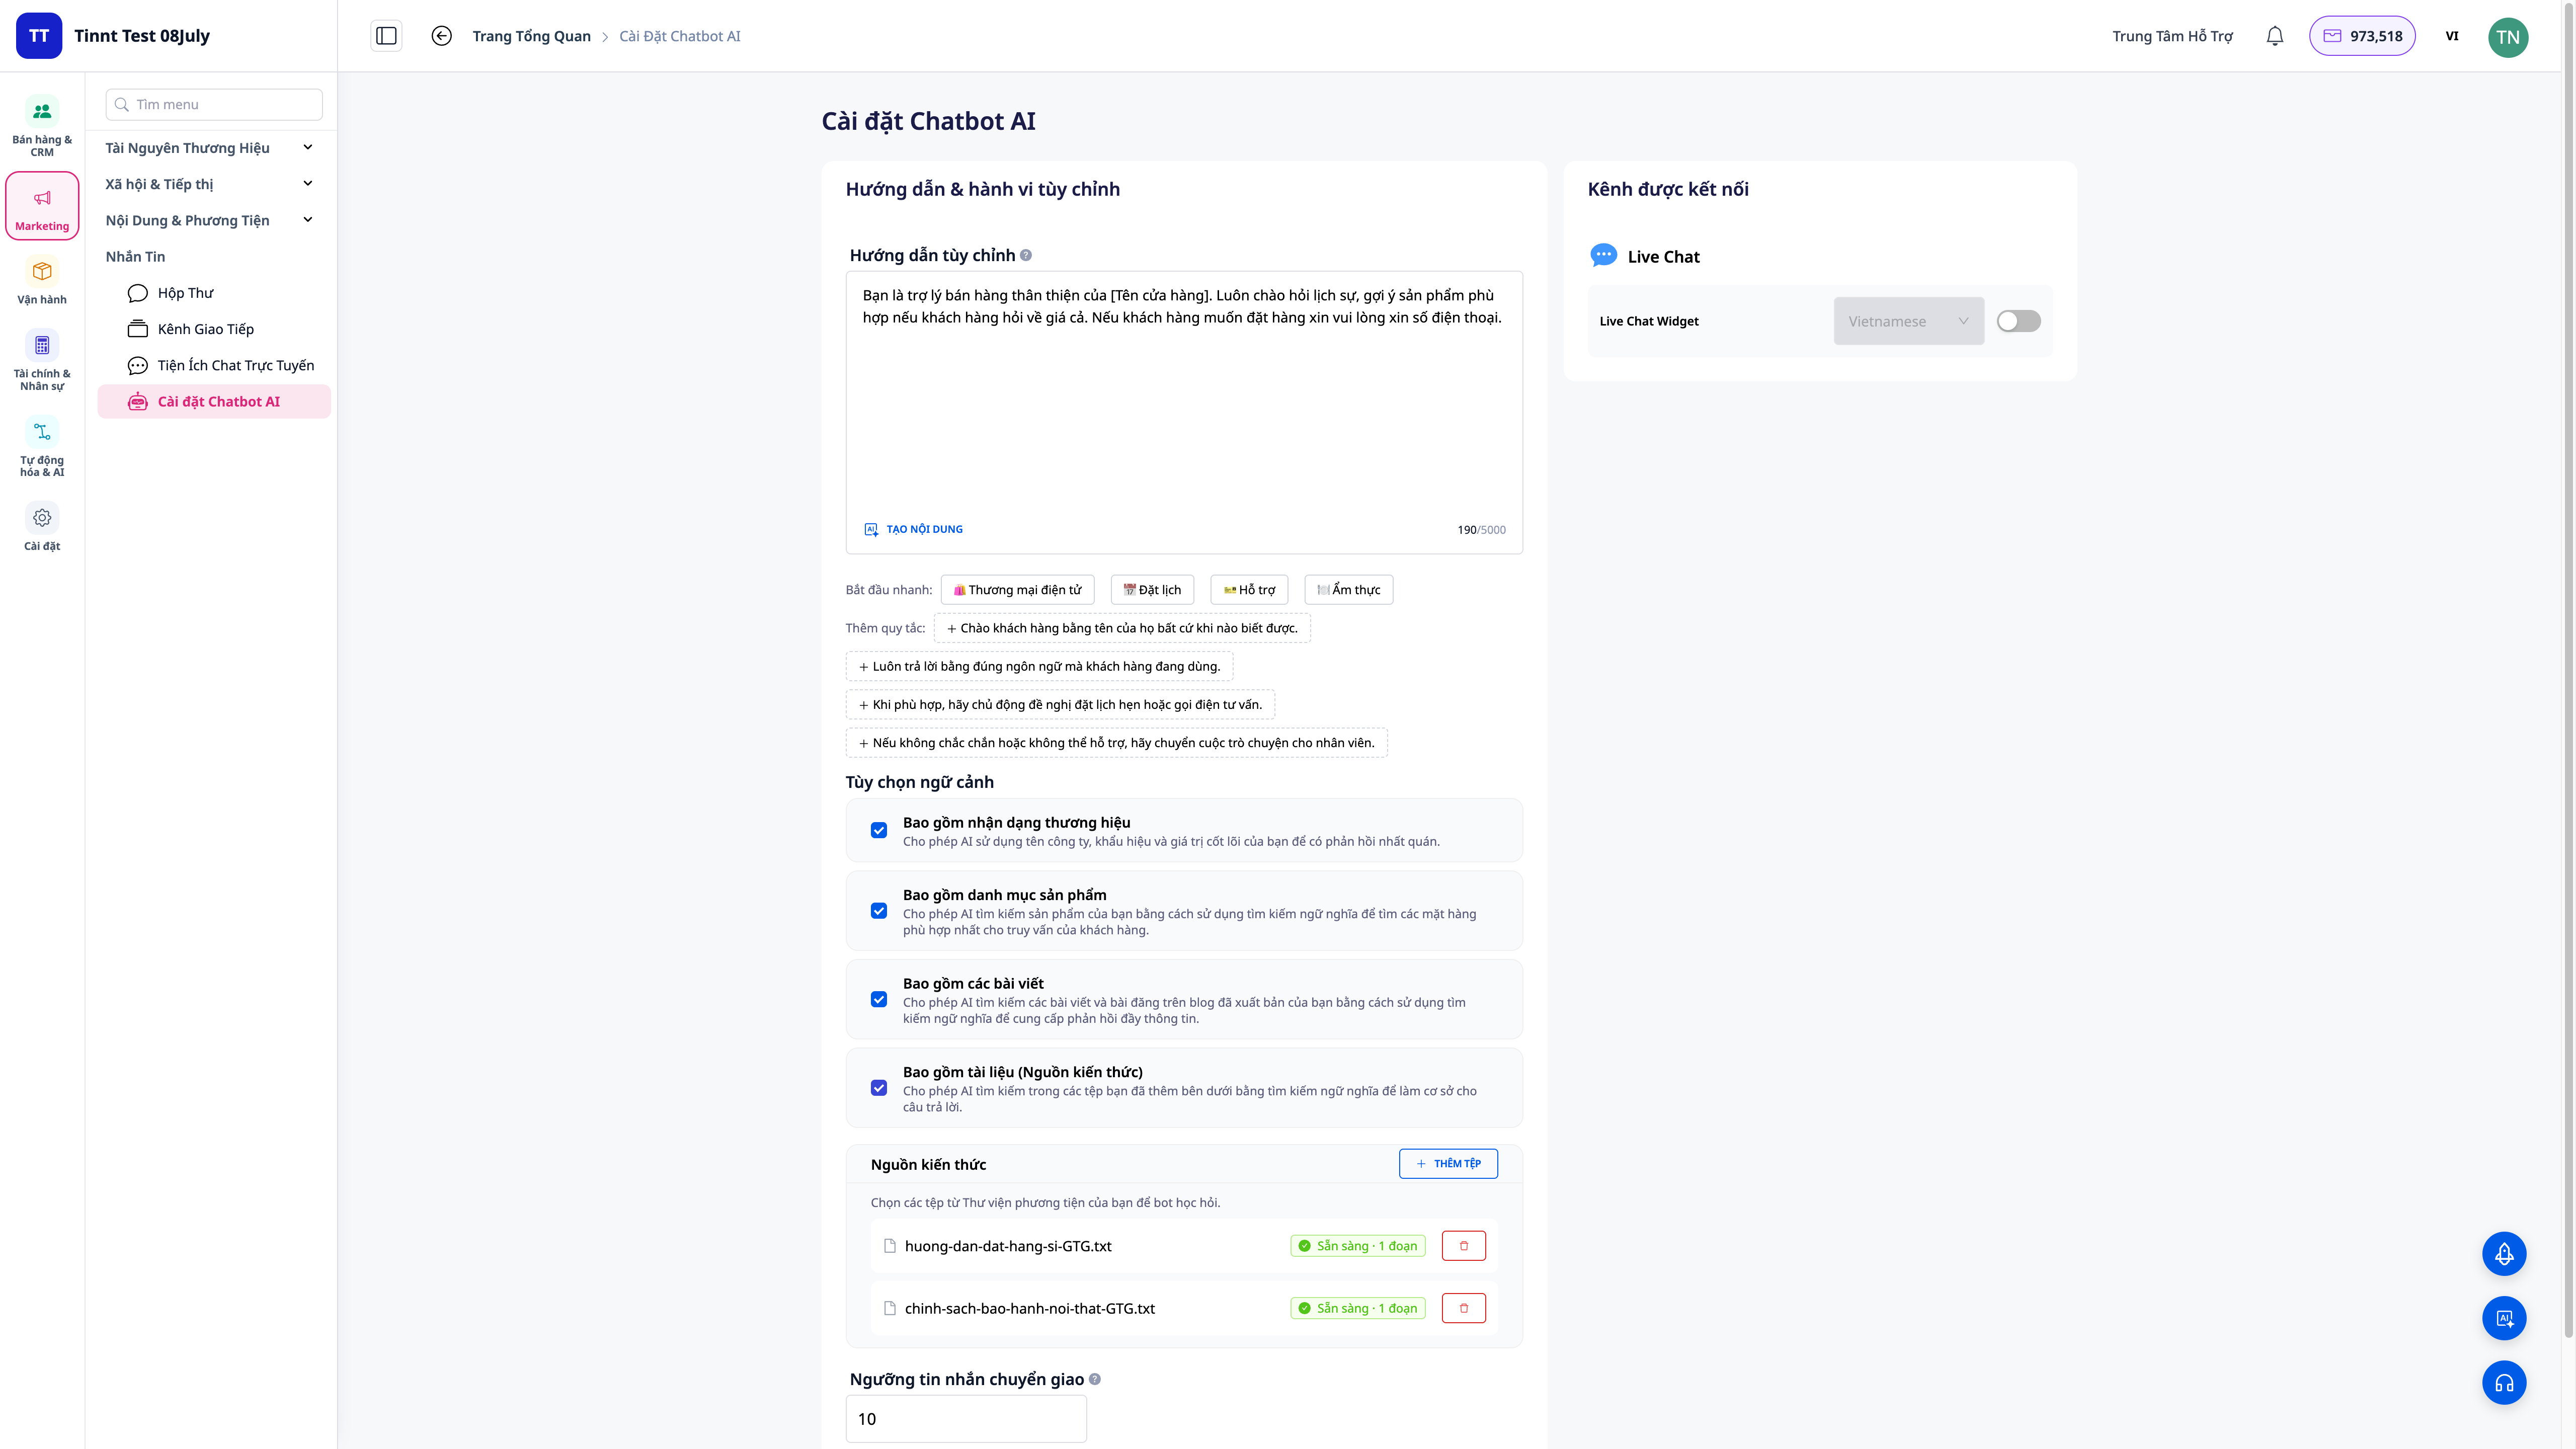Viewport: 2576px width, 1449px height.
Task: Click the Sẵn sàng badge of chinh-sach-bao-hanh-noi-that-GTG.txt
Action: point(1357,1308)
